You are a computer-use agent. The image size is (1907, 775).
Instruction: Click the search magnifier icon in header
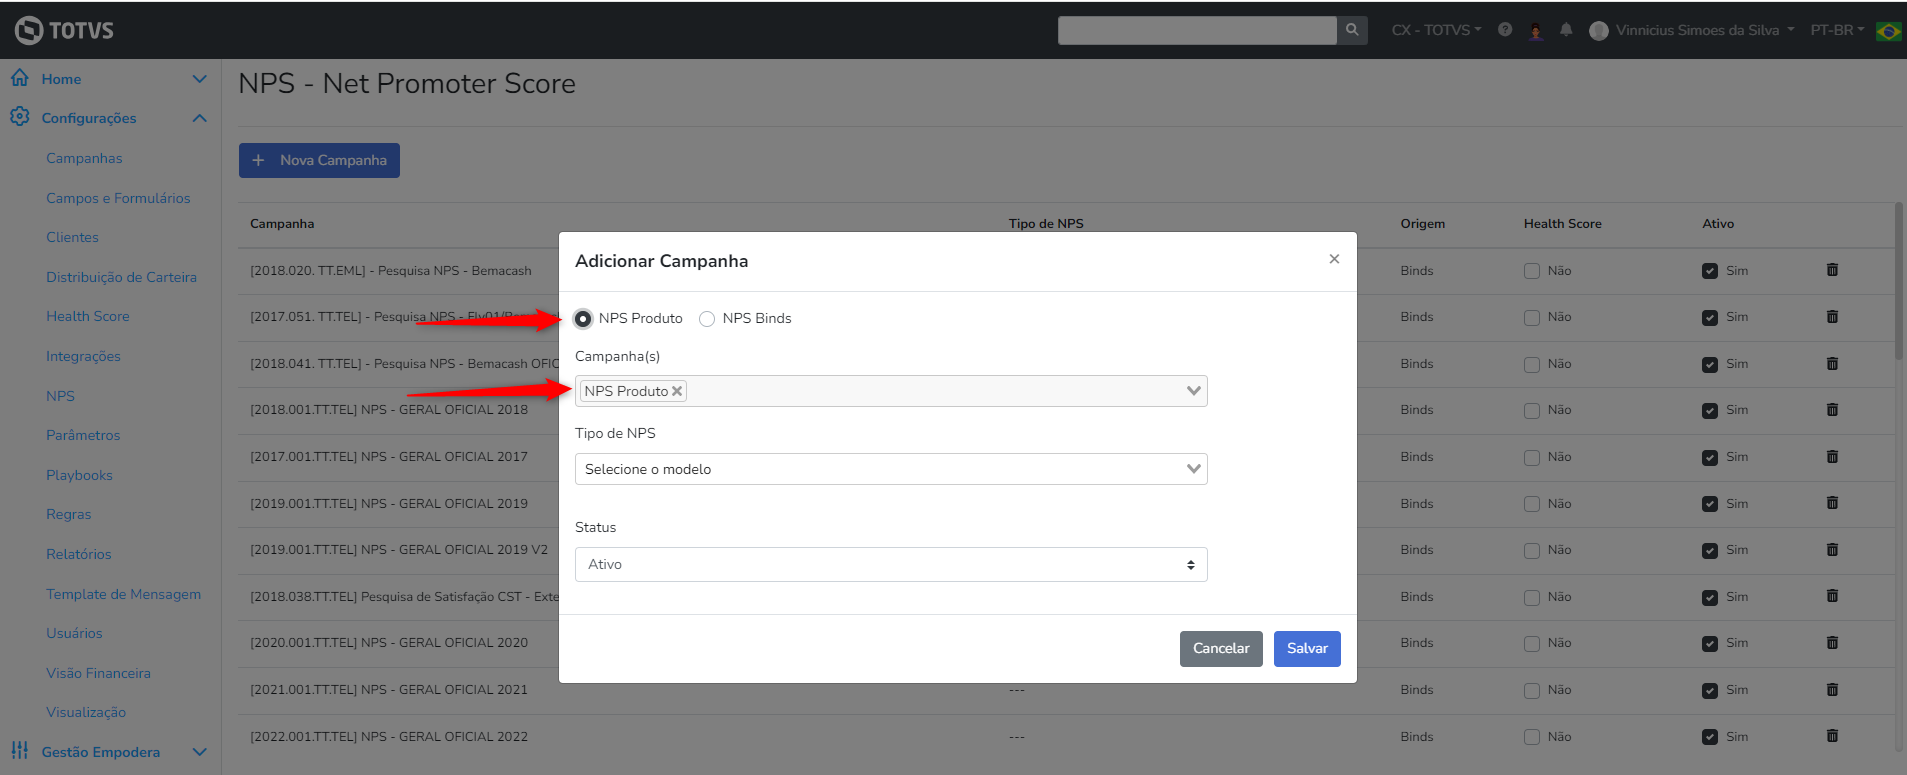point(1352,30)
